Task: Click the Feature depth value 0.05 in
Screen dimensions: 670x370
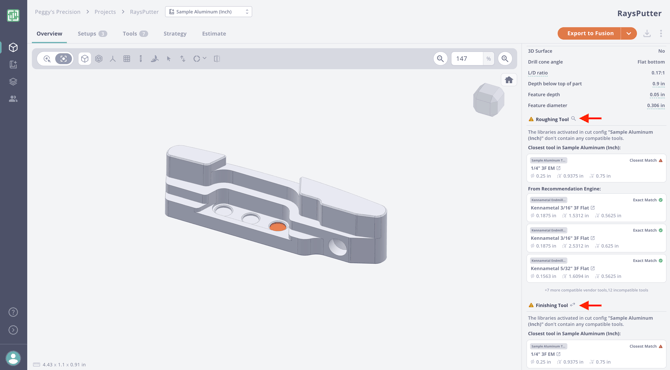Action: coord(657,94)
